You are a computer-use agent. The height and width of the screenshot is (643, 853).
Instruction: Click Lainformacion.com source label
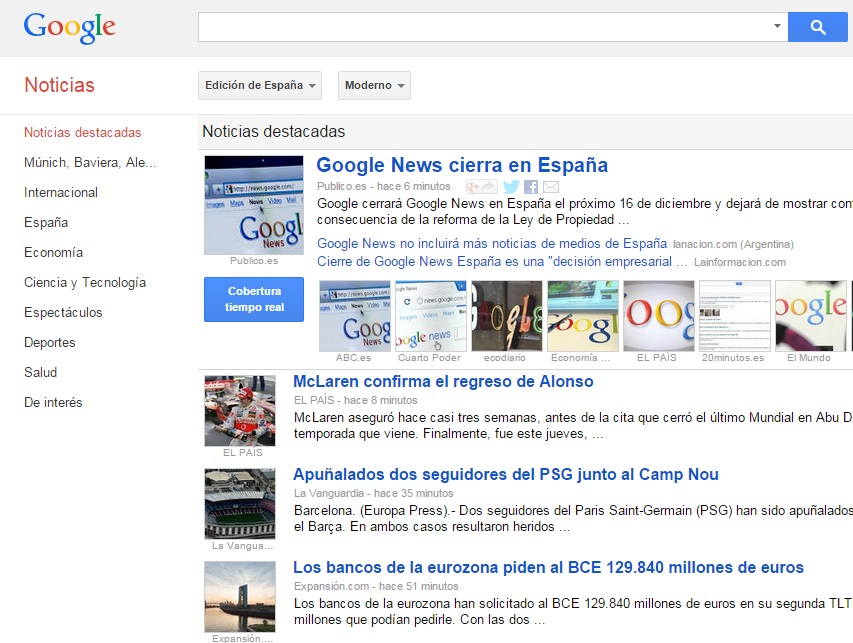(x=740, y=262)
